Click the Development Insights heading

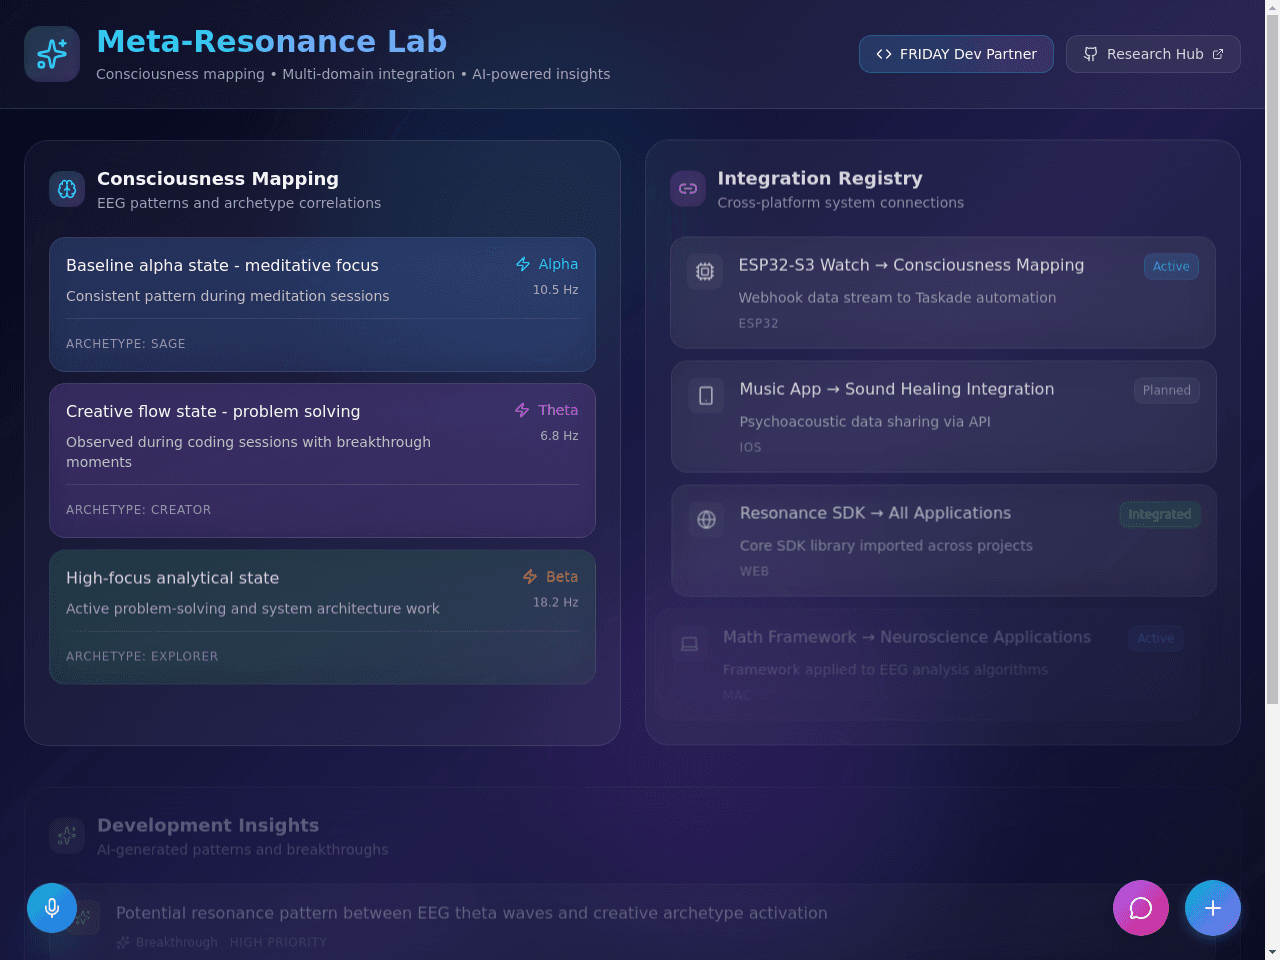pos(208,825)
